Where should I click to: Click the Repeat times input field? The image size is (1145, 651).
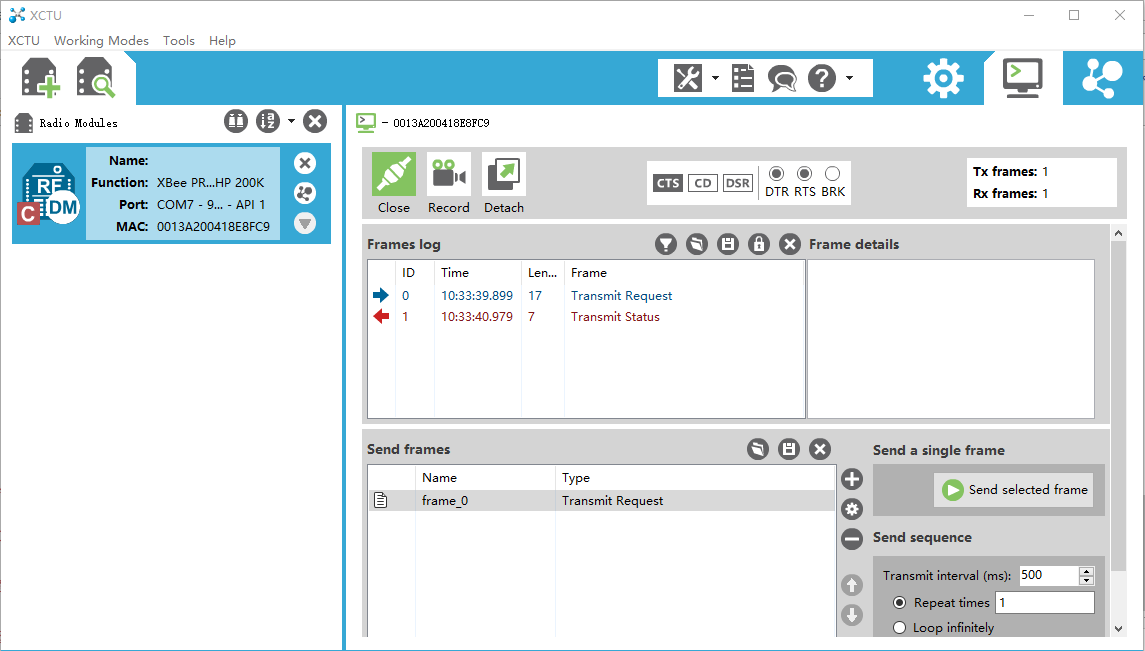pyautogui.click(x=1045, y=603)
